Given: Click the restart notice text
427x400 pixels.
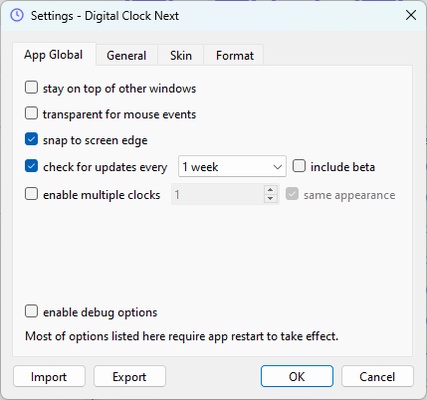Looking at the screenshot, I should click(x=182, y=336).
